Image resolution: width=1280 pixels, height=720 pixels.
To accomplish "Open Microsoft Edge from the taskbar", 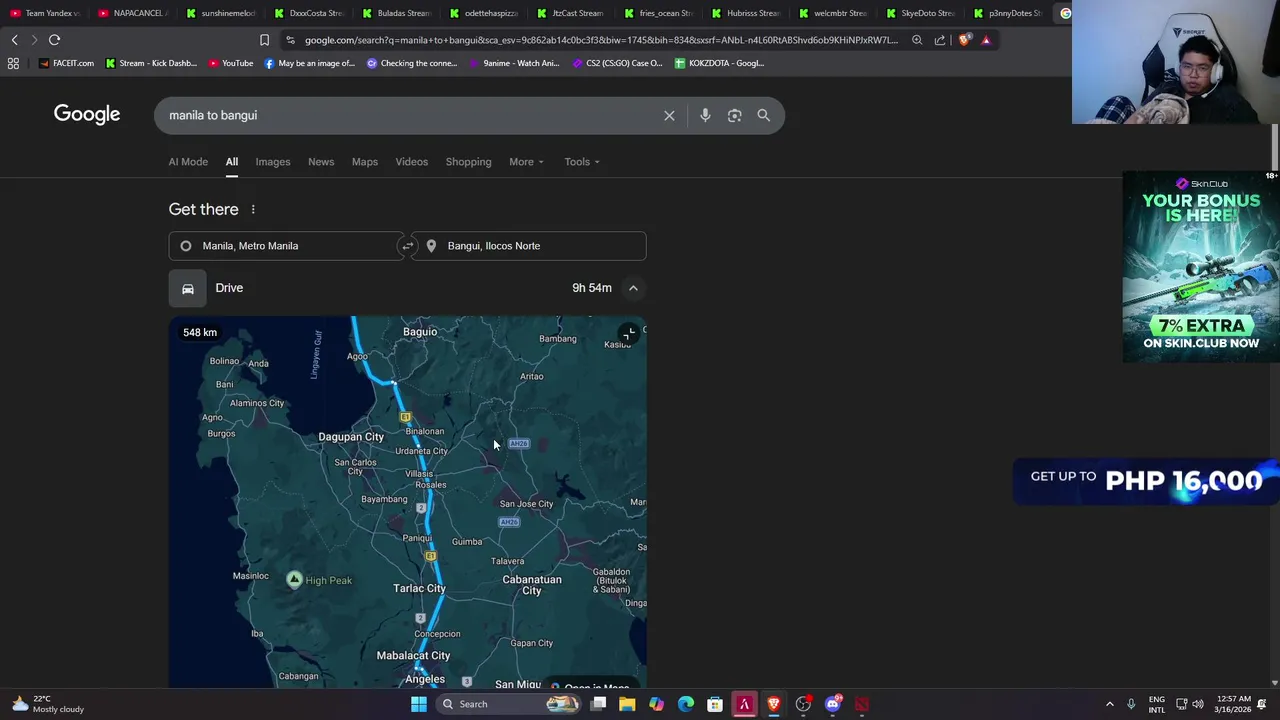I will (686, 704).
